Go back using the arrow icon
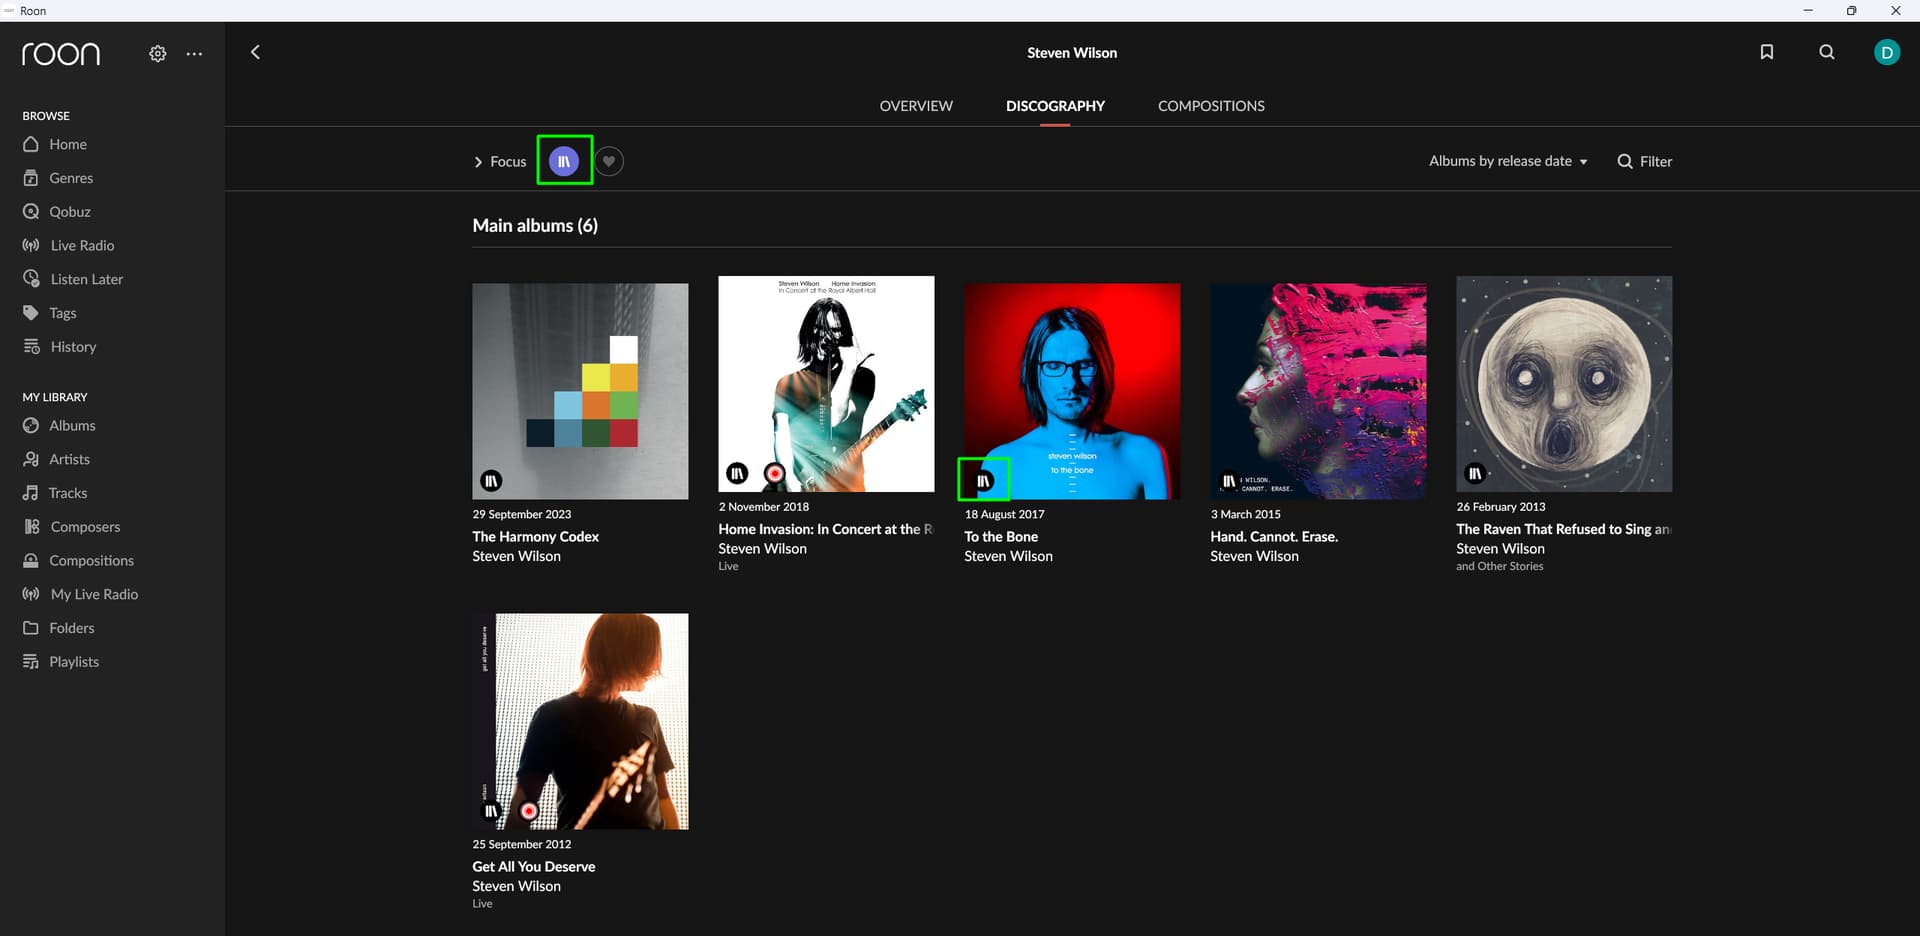The image size is (1920, 936). click(255, 52)
